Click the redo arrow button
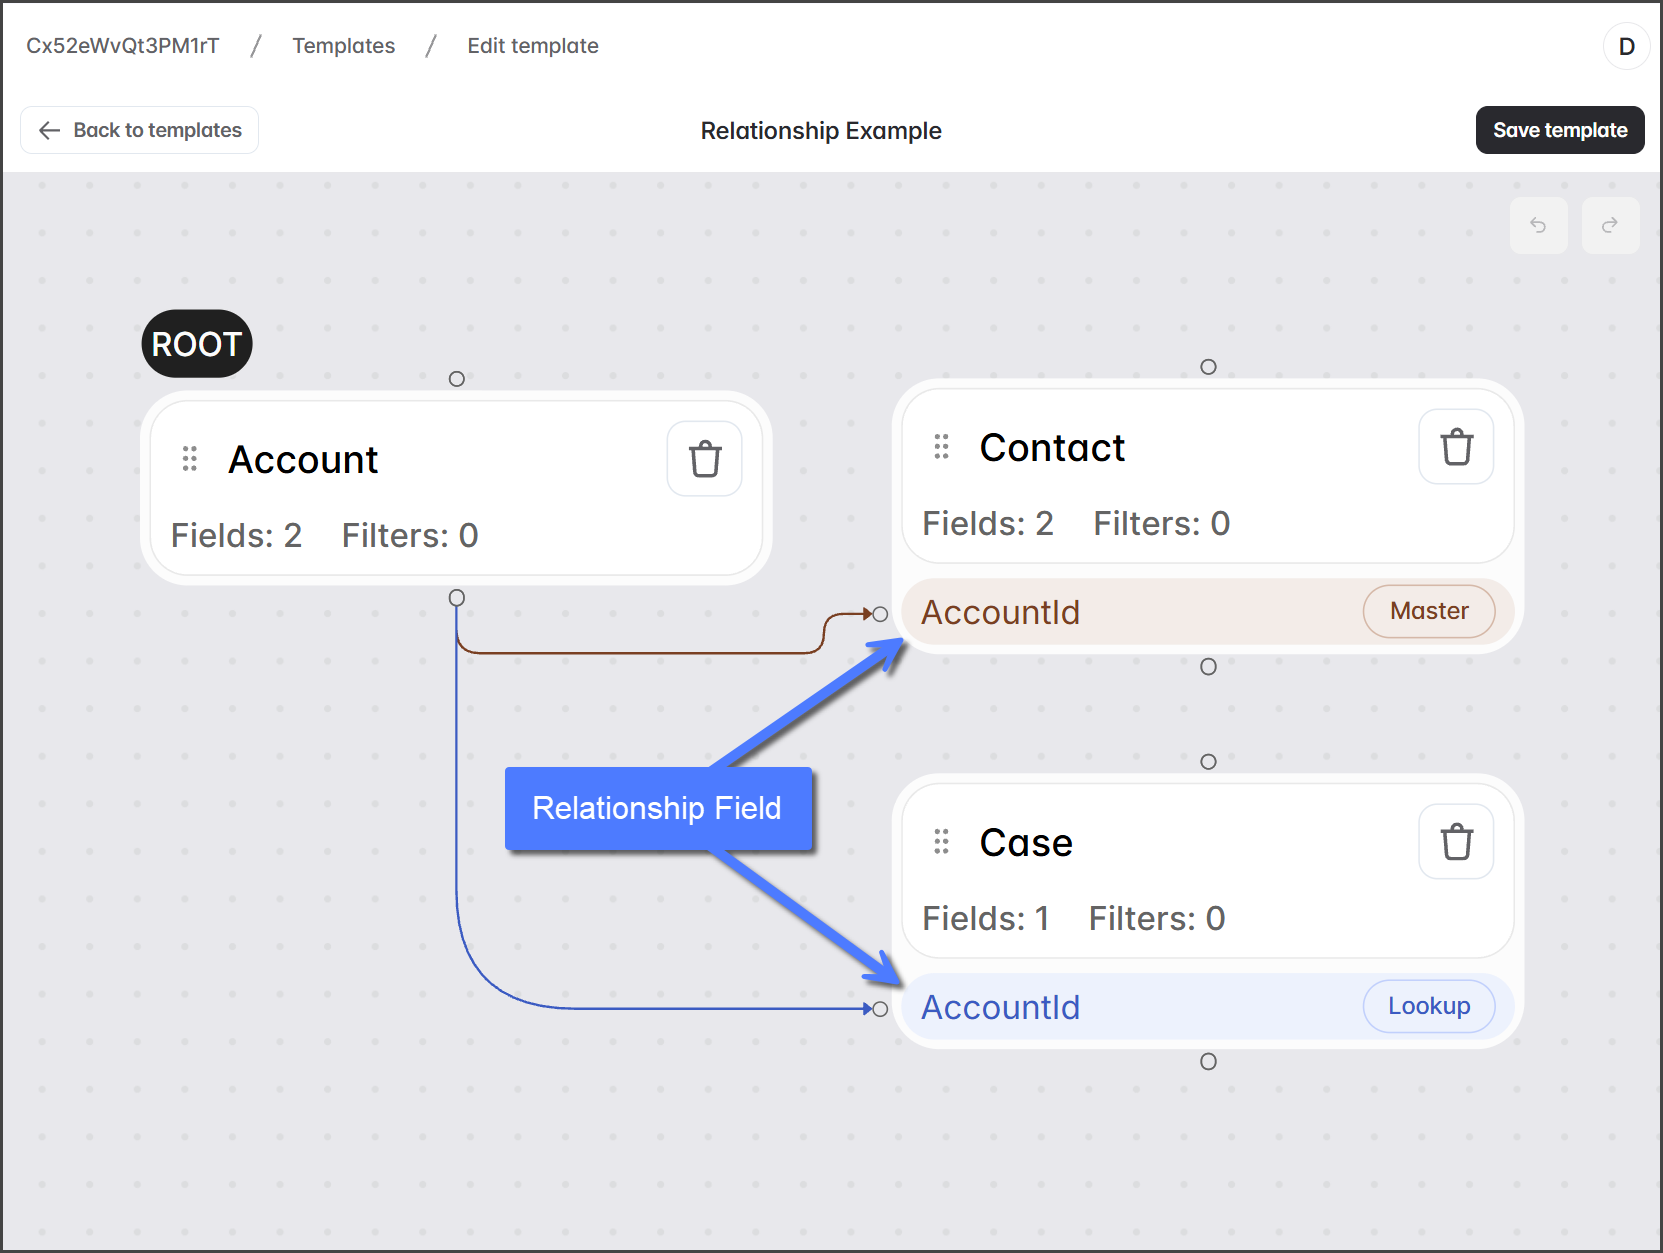This screenshot has height=1253, width=1663. 1610,225
